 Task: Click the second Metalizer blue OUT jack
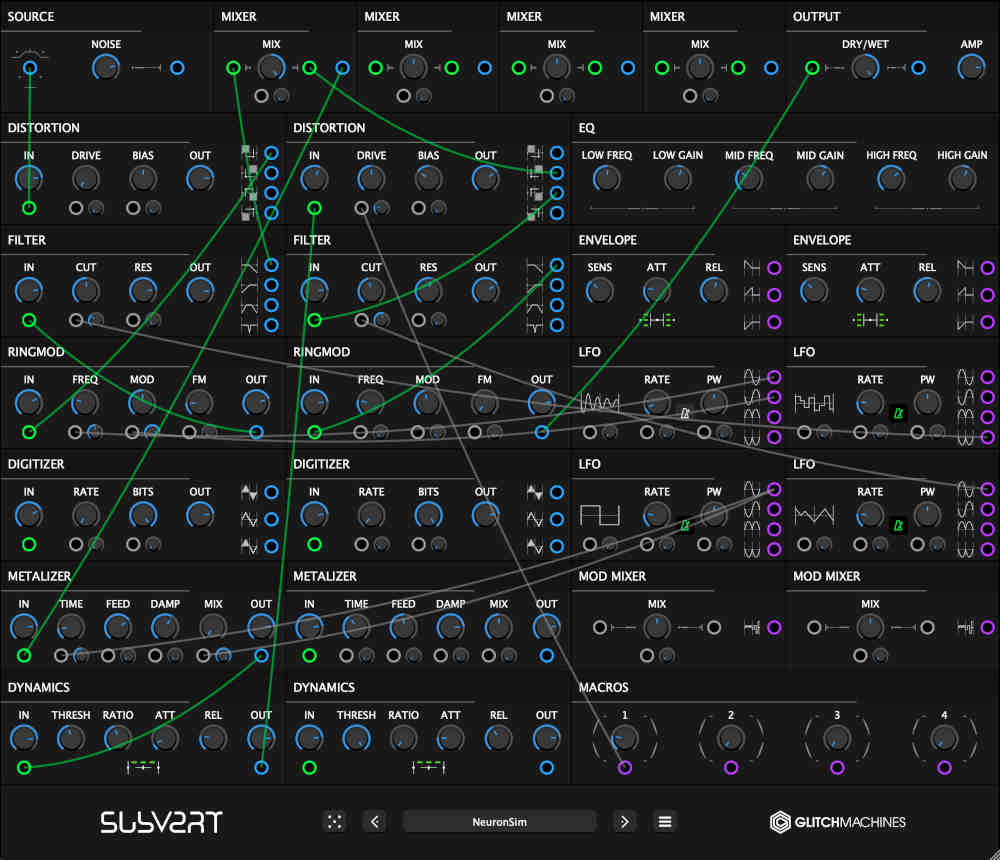(547, 655)
